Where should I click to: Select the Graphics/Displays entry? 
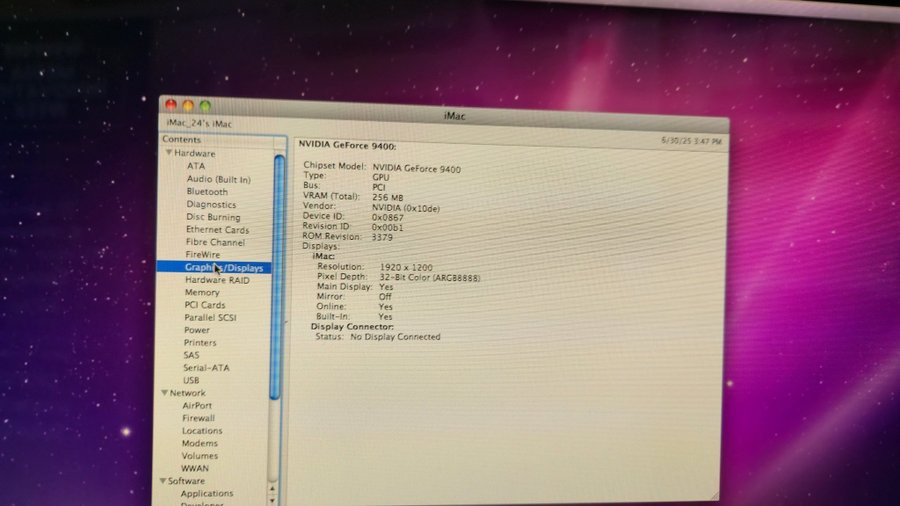[224, 268]
